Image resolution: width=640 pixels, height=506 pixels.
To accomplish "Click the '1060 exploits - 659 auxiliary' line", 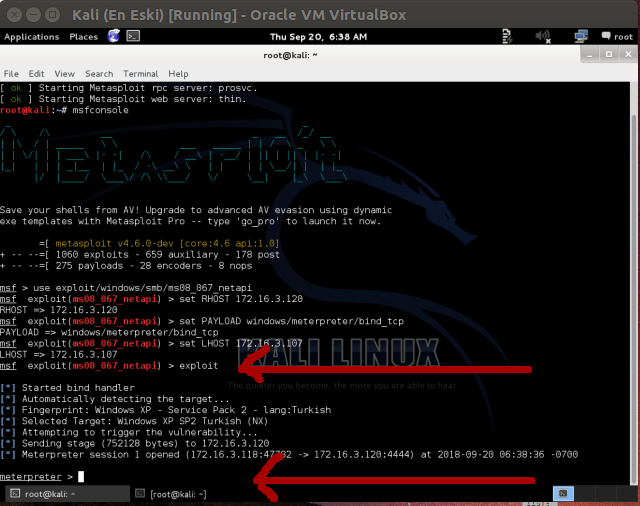I will click(x=140, y=255).
